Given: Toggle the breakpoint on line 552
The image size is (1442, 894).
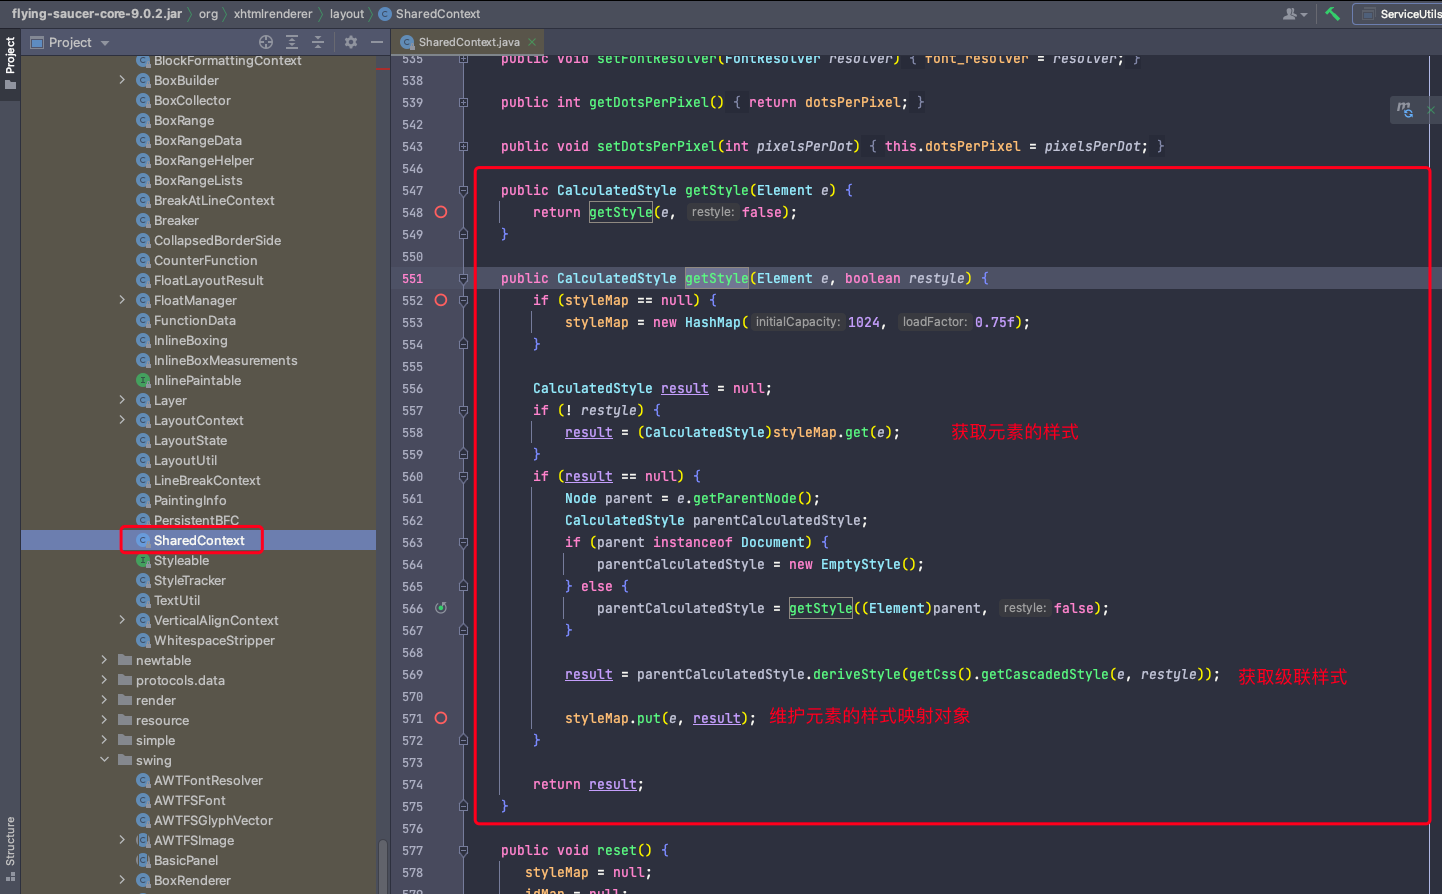Looking at the screenshot, I should coord(441,300).
